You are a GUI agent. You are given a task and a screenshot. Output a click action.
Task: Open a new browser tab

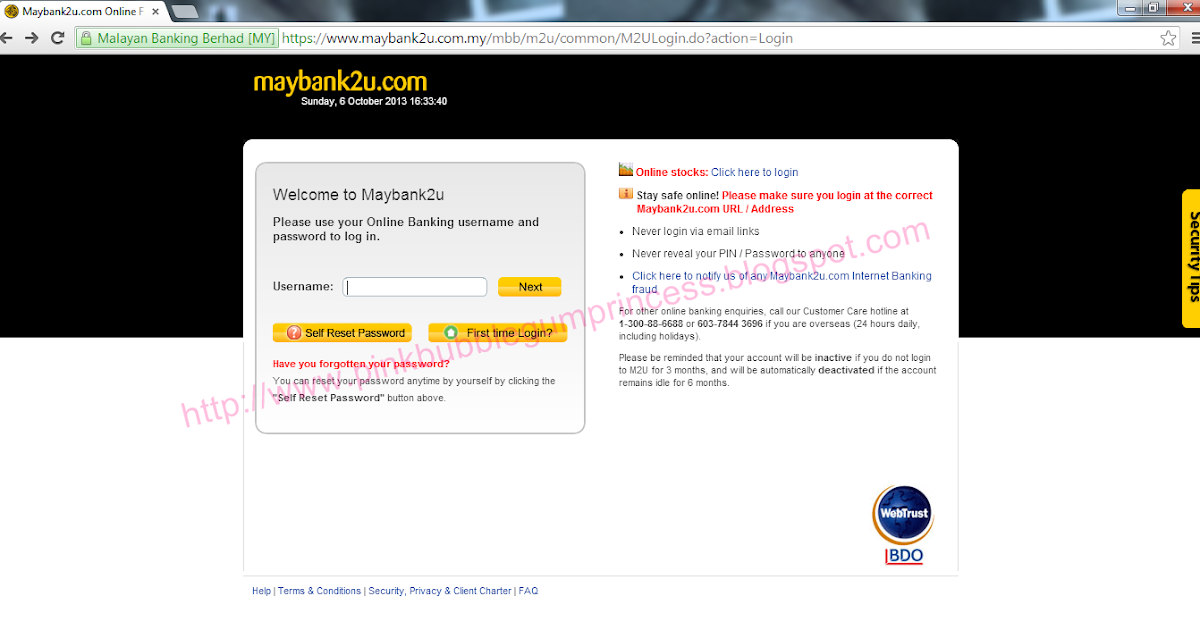coord(185,11)
